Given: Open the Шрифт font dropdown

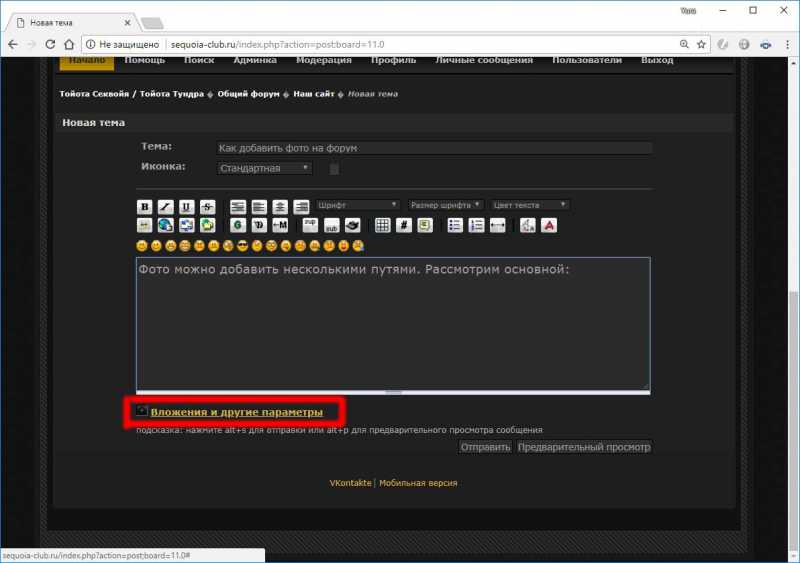Looking at the screenshot, I should click(x=358, y=205).
